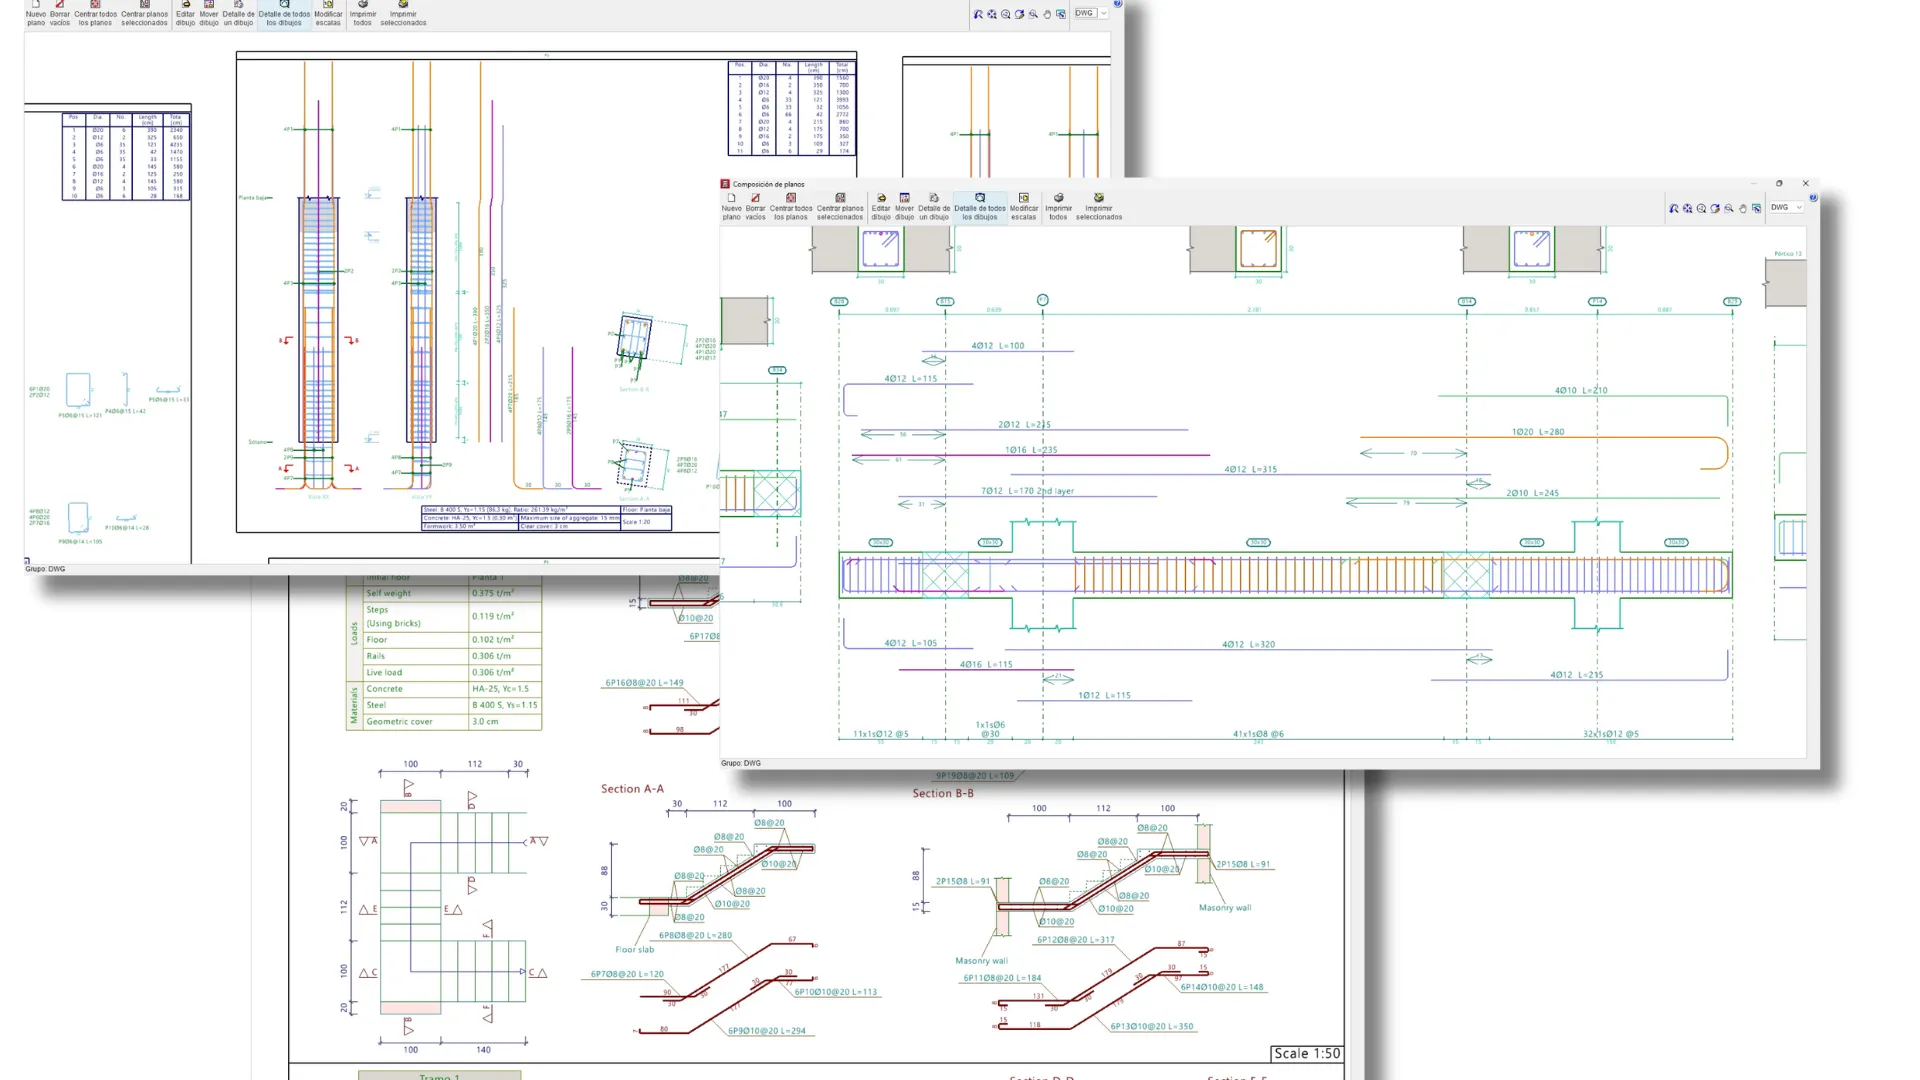The height and width of the screenshot is (1080, 1920).
Task: Click Centrar planos seleccionados in front window
Action: coord(840,207)
